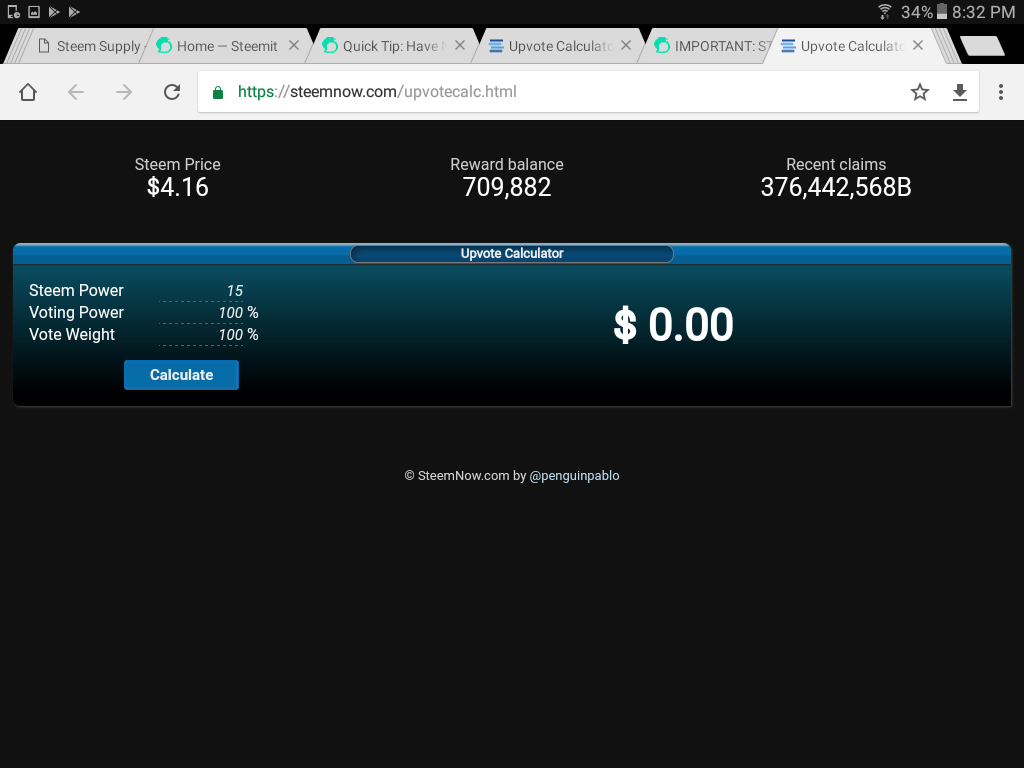Click the $ 0.00 result amount
Screen dimensions: 1024x768
pos(673,325)
